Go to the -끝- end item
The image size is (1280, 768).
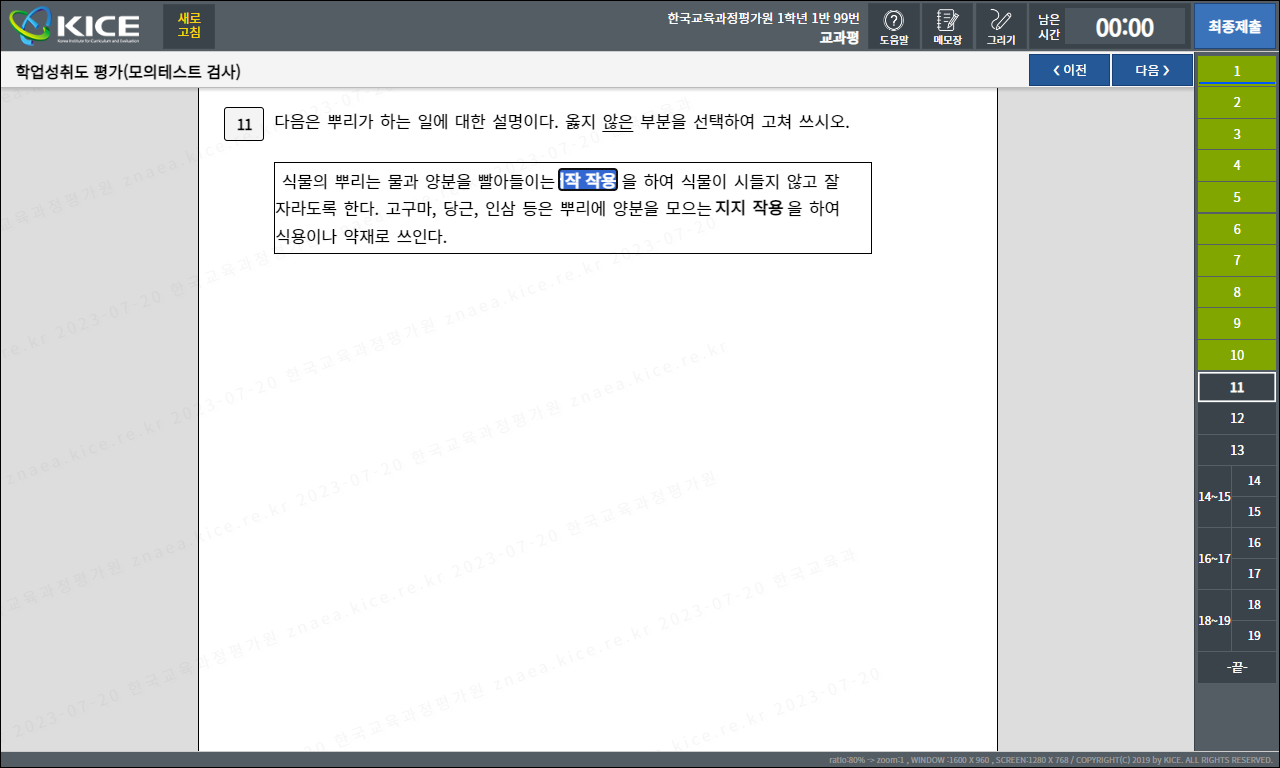click(x=1237, y=667)
